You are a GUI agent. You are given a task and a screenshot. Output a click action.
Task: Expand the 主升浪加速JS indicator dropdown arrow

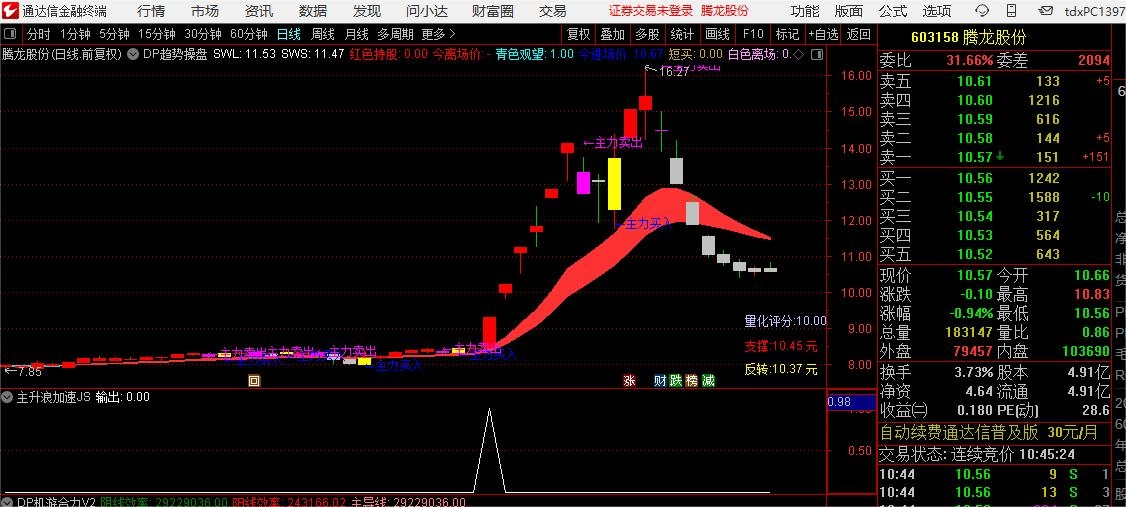(x=8, y=397)
